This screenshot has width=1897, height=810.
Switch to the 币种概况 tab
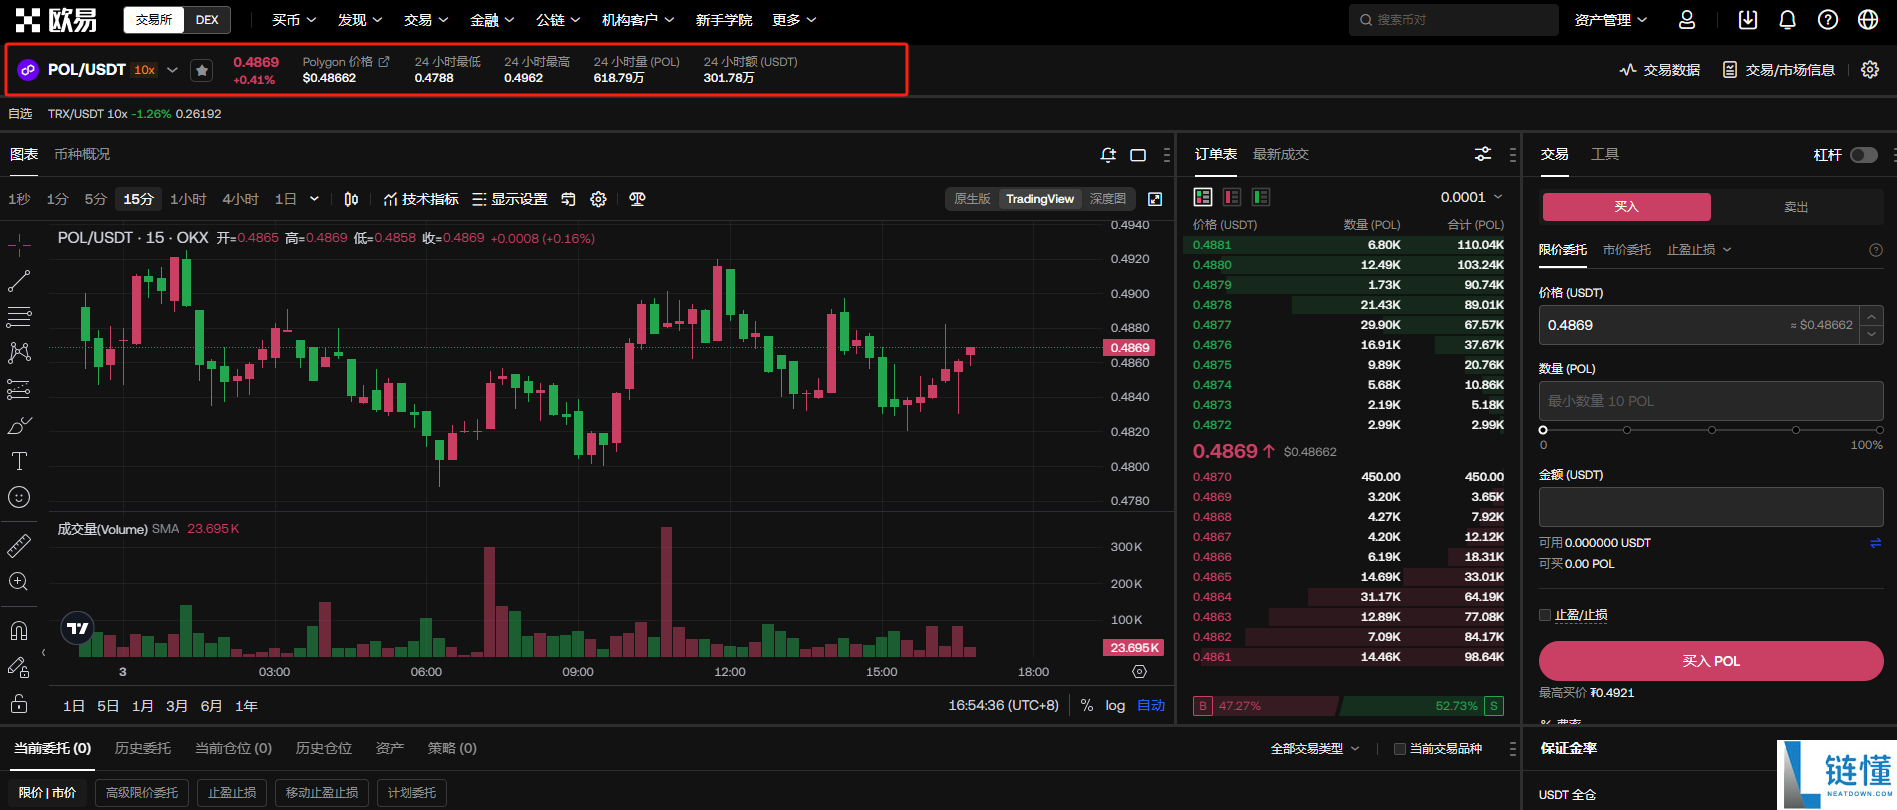point(82,154)
